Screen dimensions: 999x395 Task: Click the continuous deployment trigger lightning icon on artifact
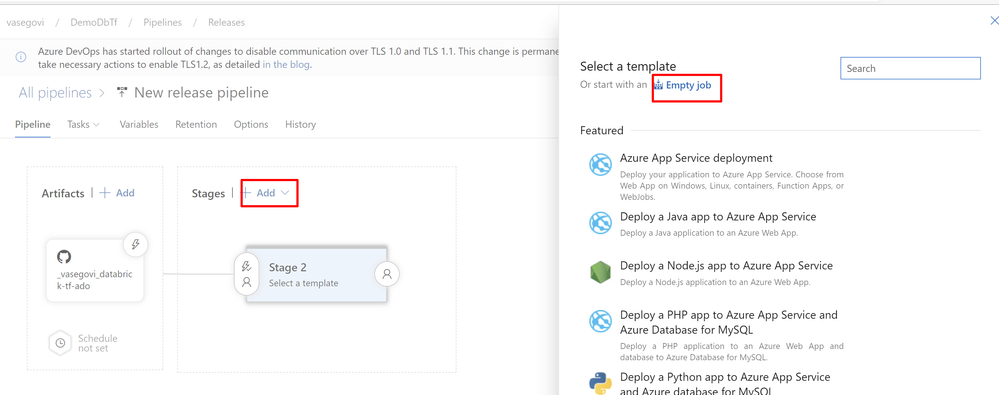click(x=135, y=243)
